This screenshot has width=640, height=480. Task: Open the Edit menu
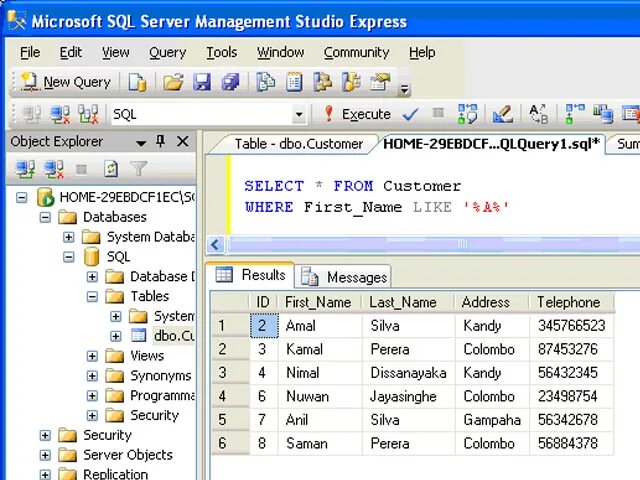coord(71,52)
